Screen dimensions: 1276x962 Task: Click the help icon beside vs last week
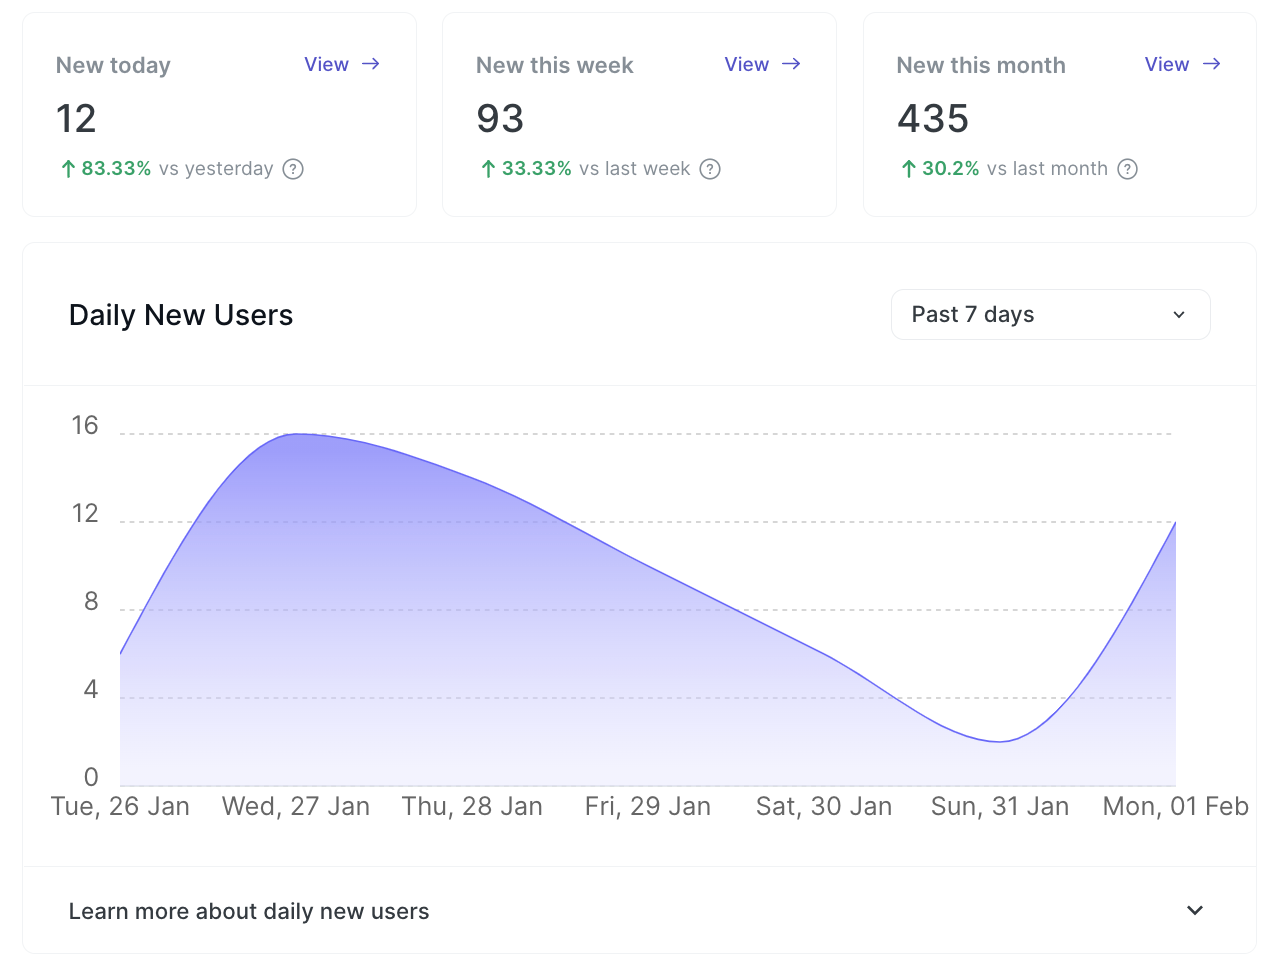tap(710, 169)
